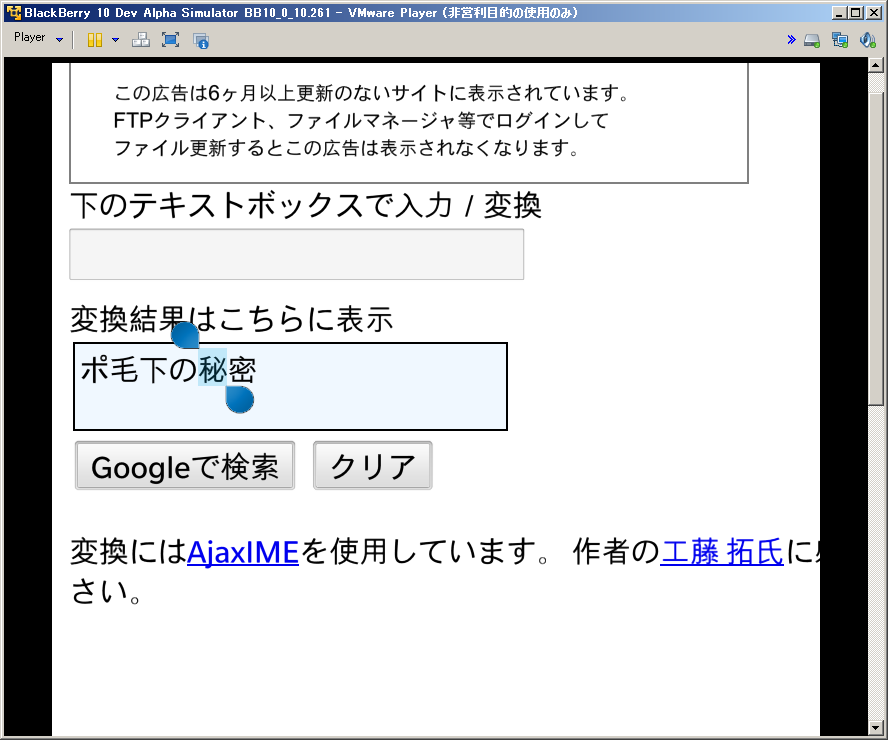Screen dimensions: 888x740
Task: Click the yellow pause virtual machine icon
Action: click(95, 40)
